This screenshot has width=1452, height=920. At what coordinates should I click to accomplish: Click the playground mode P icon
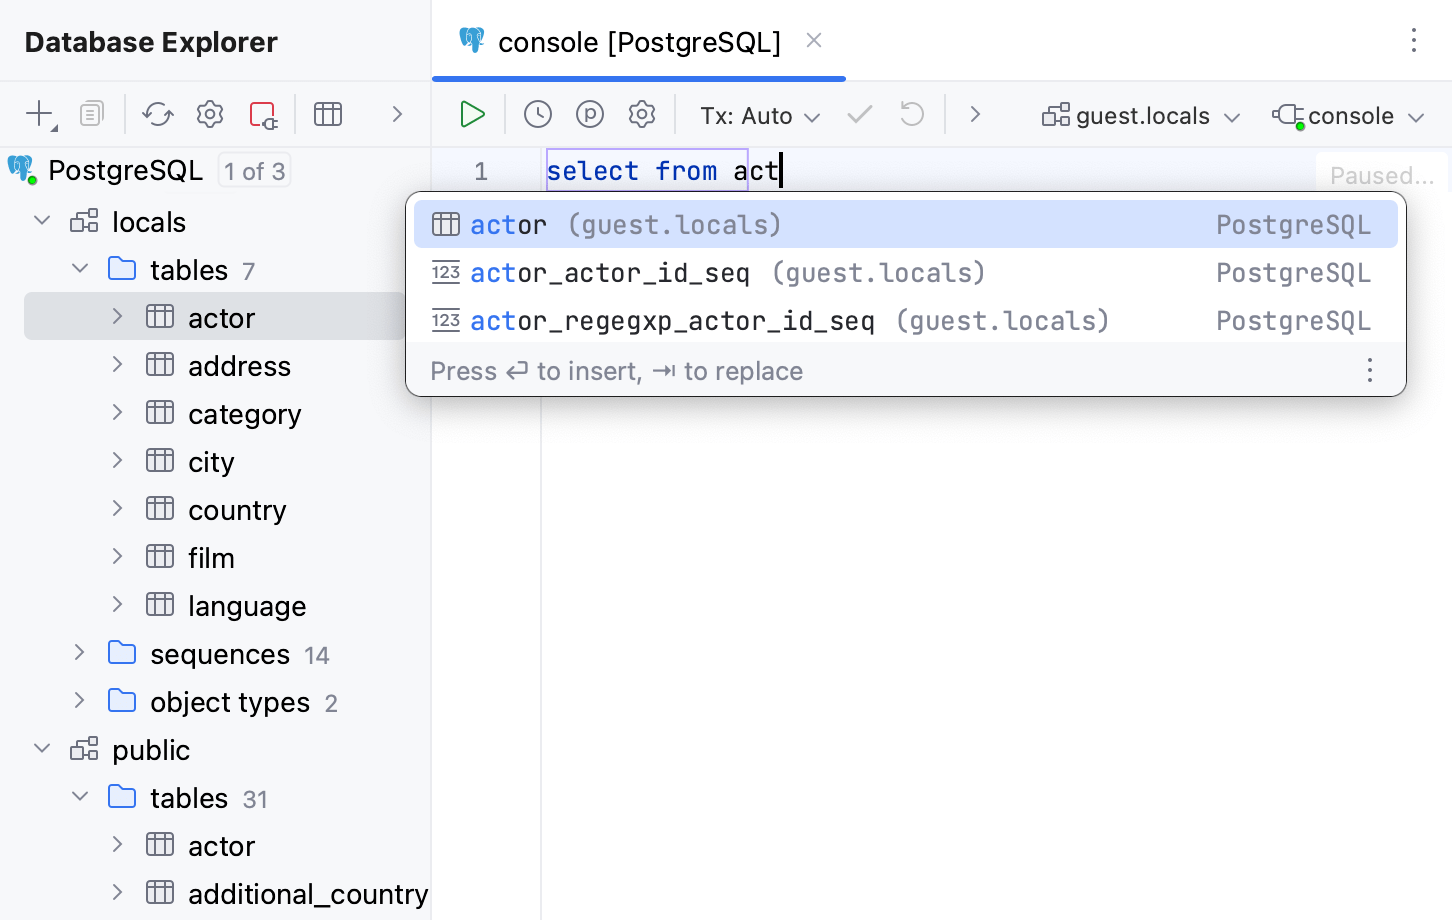[590, 115]
